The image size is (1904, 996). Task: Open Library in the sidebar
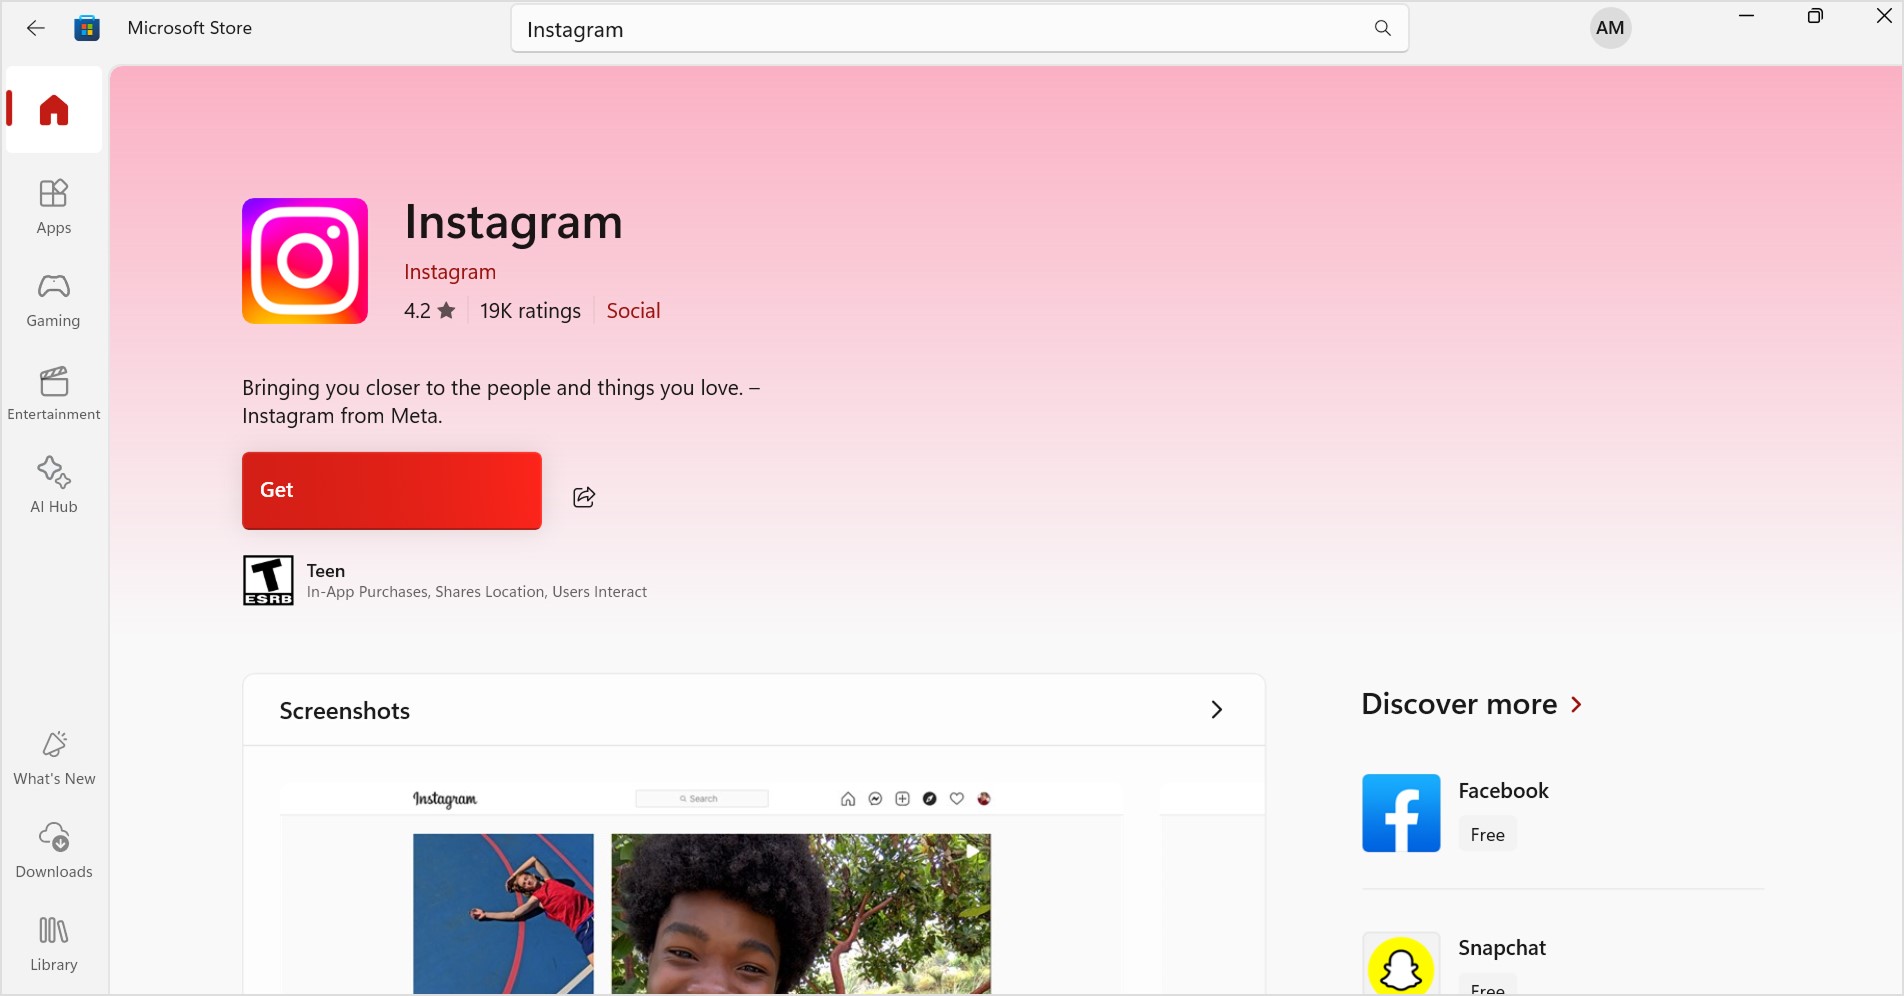(x=54, y=944)
